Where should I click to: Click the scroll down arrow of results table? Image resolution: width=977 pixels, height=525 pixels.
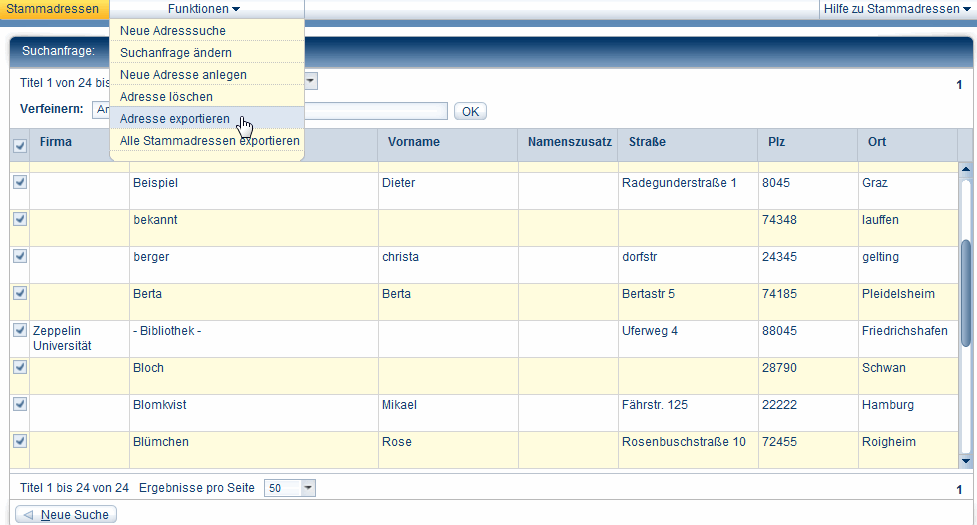(x=965, y=461)
